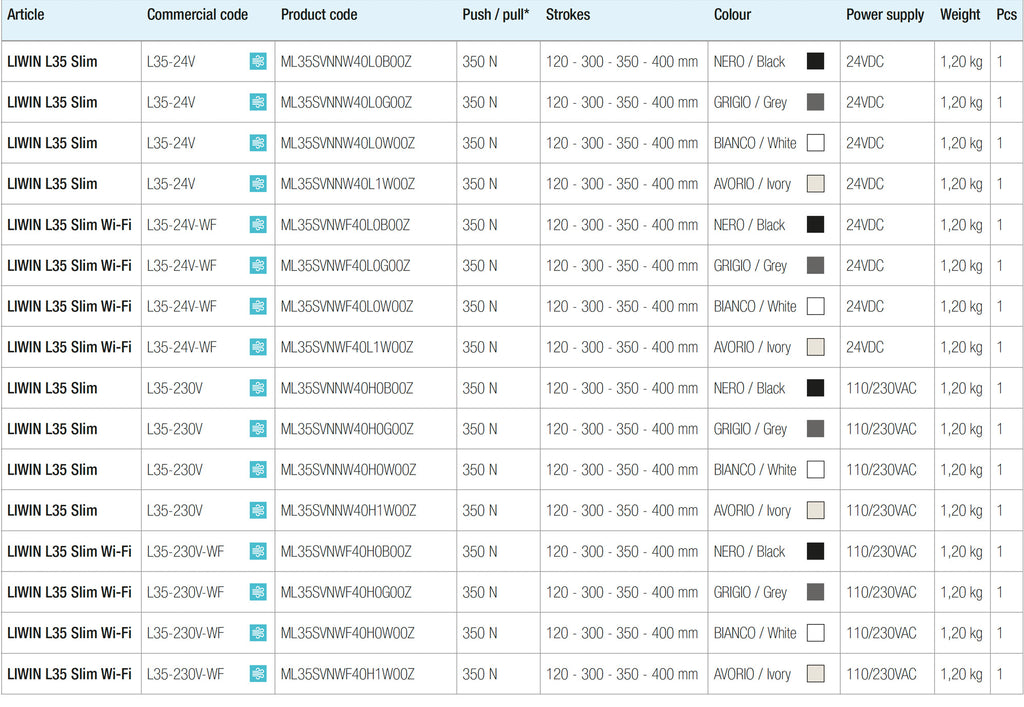Select product code ML35SVNWF40L0G00Z
Image resolution: width=1024 pixels, height=707 pixels.
click(345, 265)
